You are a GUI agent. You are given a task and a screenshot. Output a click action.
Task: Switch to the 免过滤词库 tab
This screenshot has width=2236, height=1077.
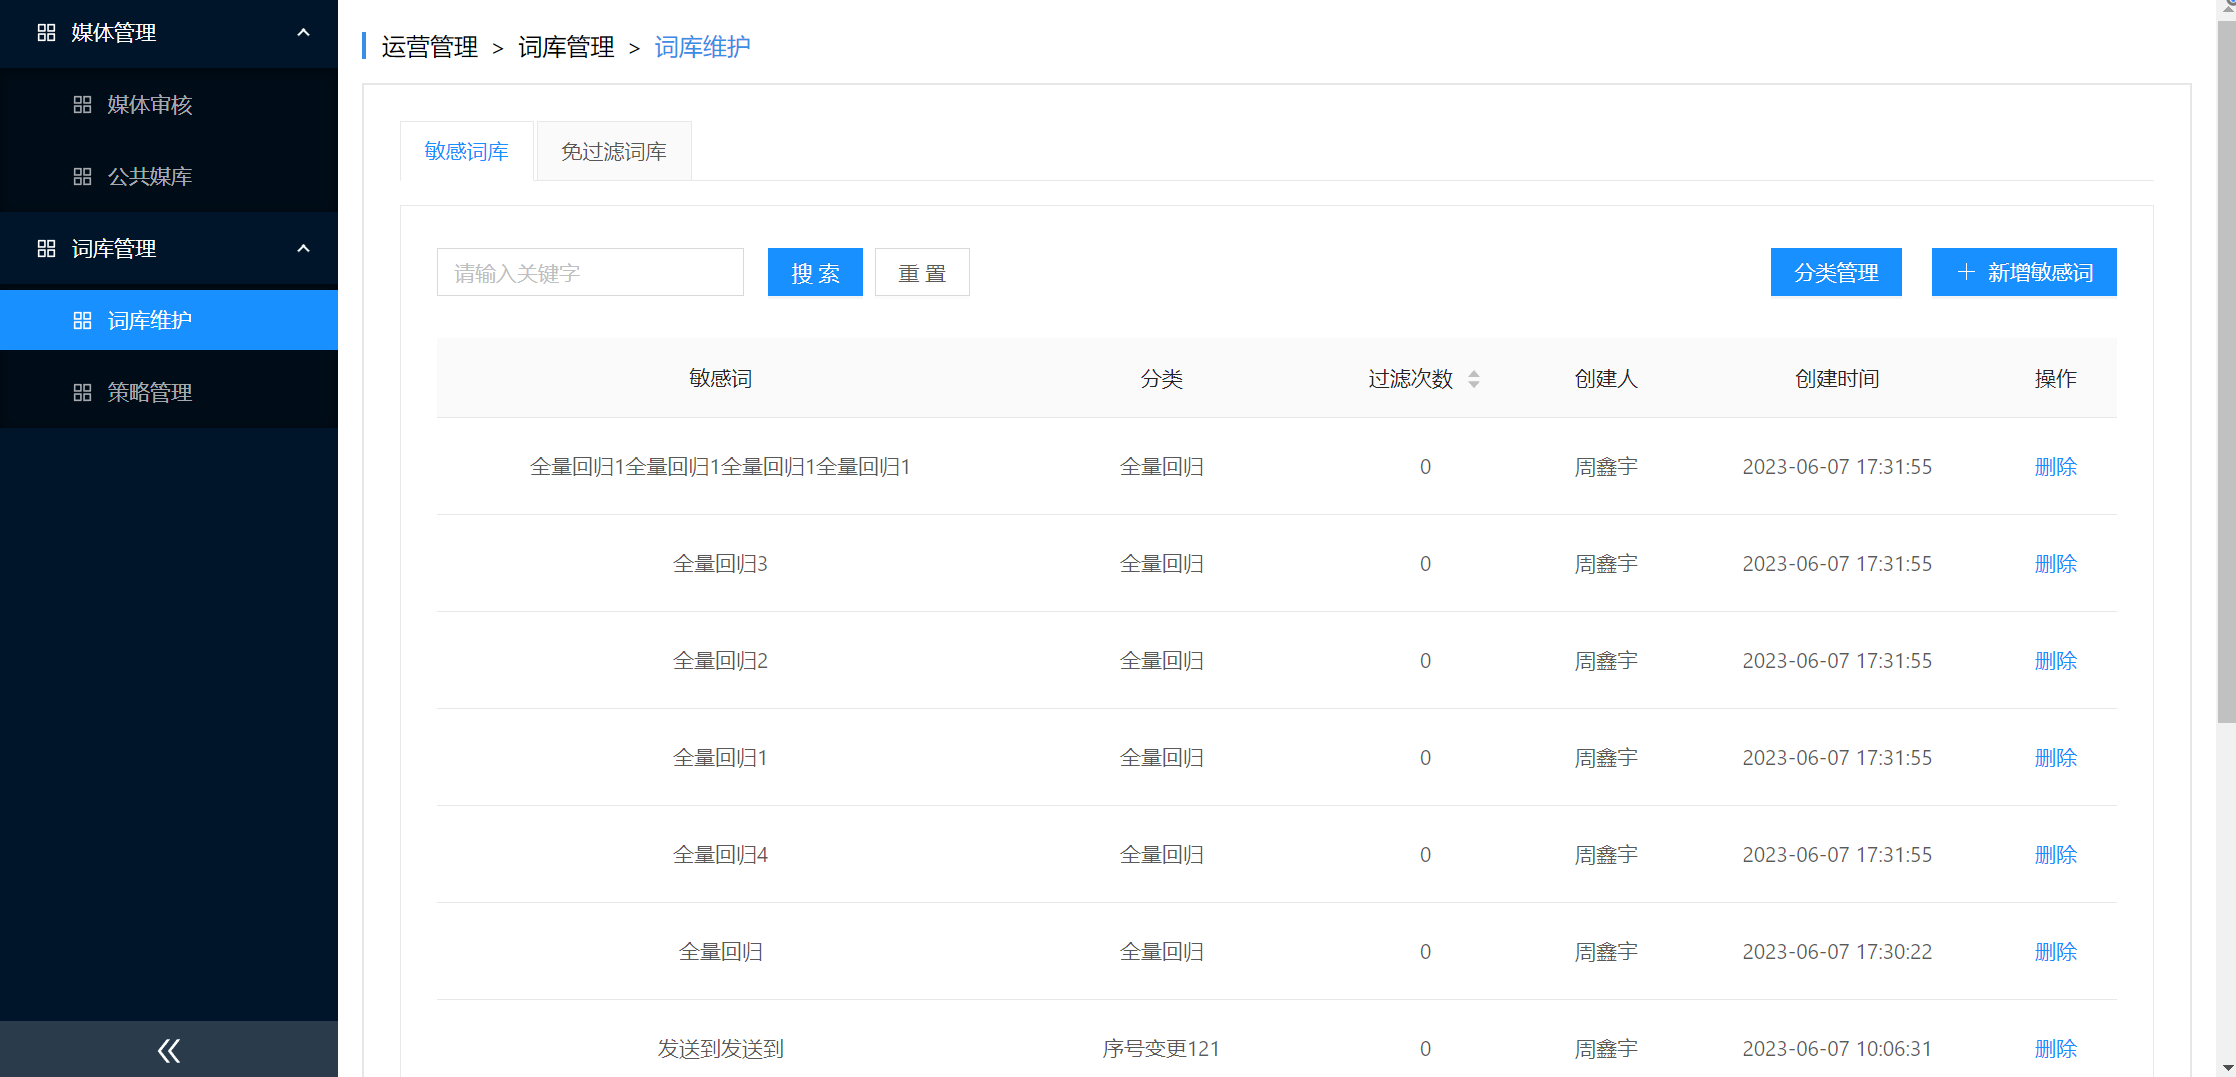(613, 151)
